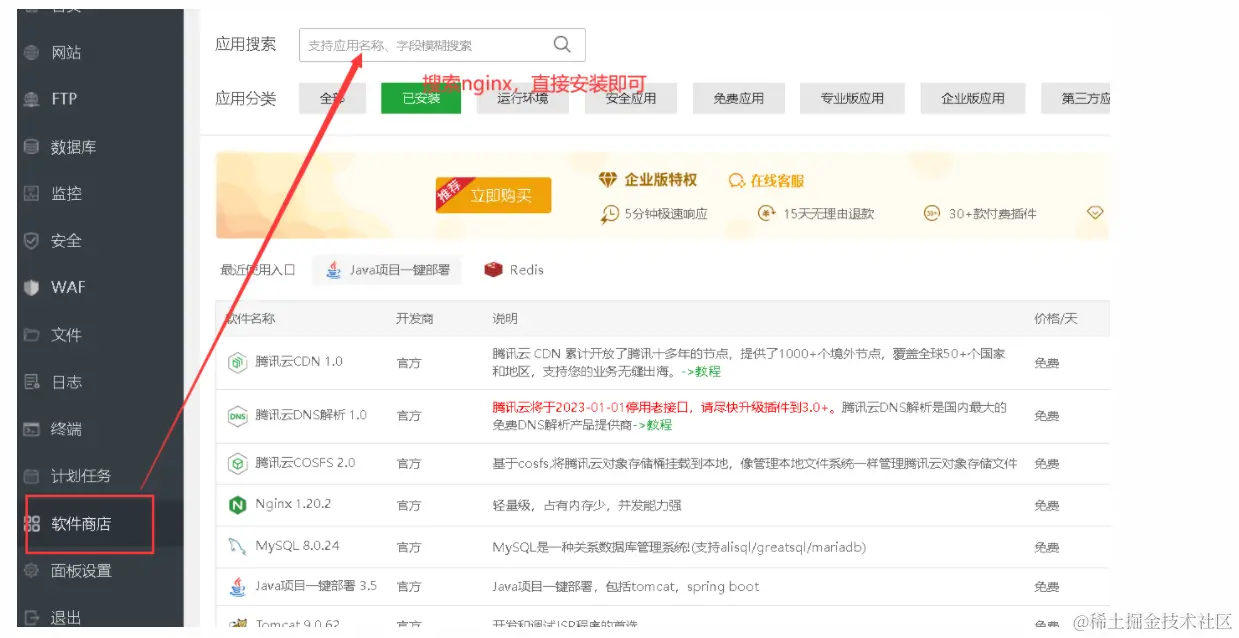Click the Java项目一键部署 3.5 row icon
Screen dimensions: 1239x638
pyautogui.click(x=237, y=586)
